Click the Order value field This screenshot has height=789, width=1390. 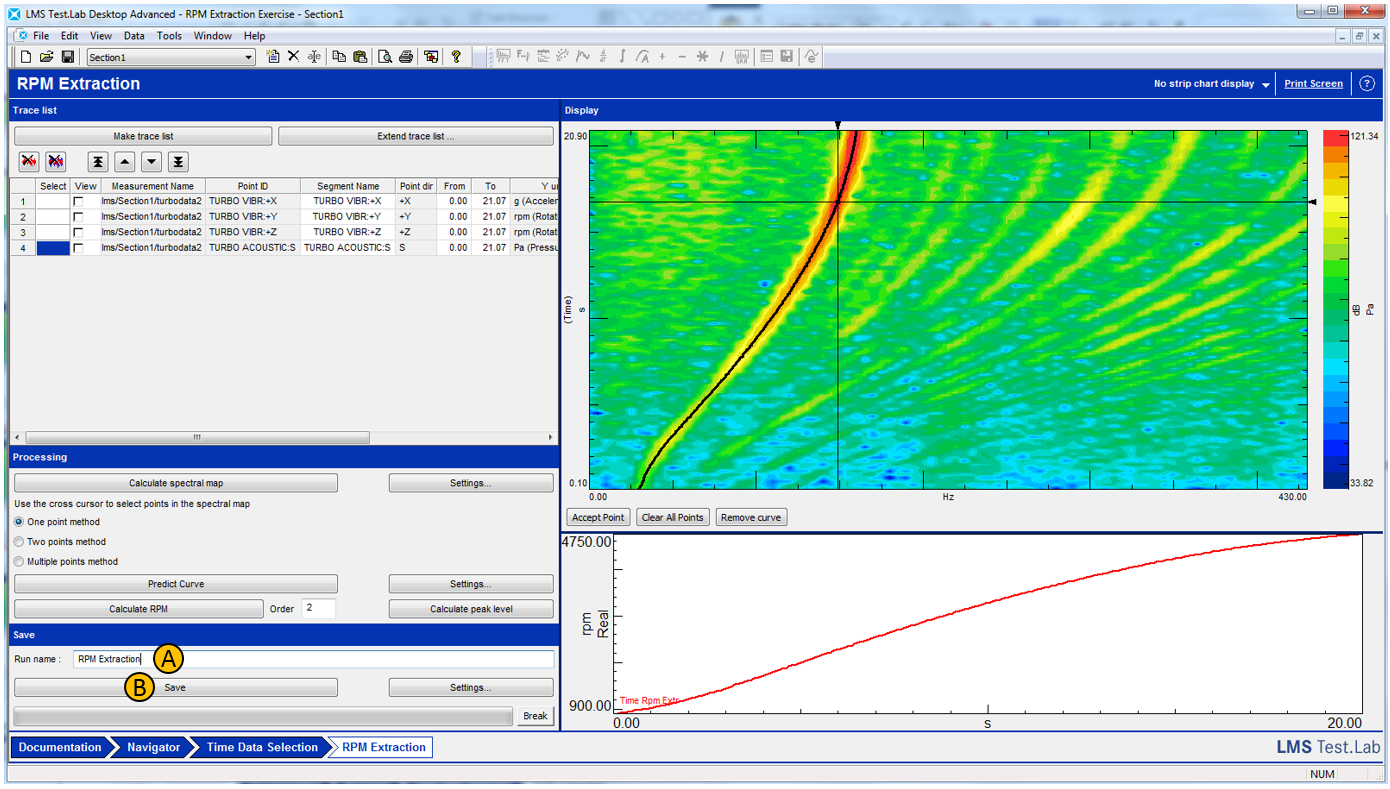[x=319, y=609]
